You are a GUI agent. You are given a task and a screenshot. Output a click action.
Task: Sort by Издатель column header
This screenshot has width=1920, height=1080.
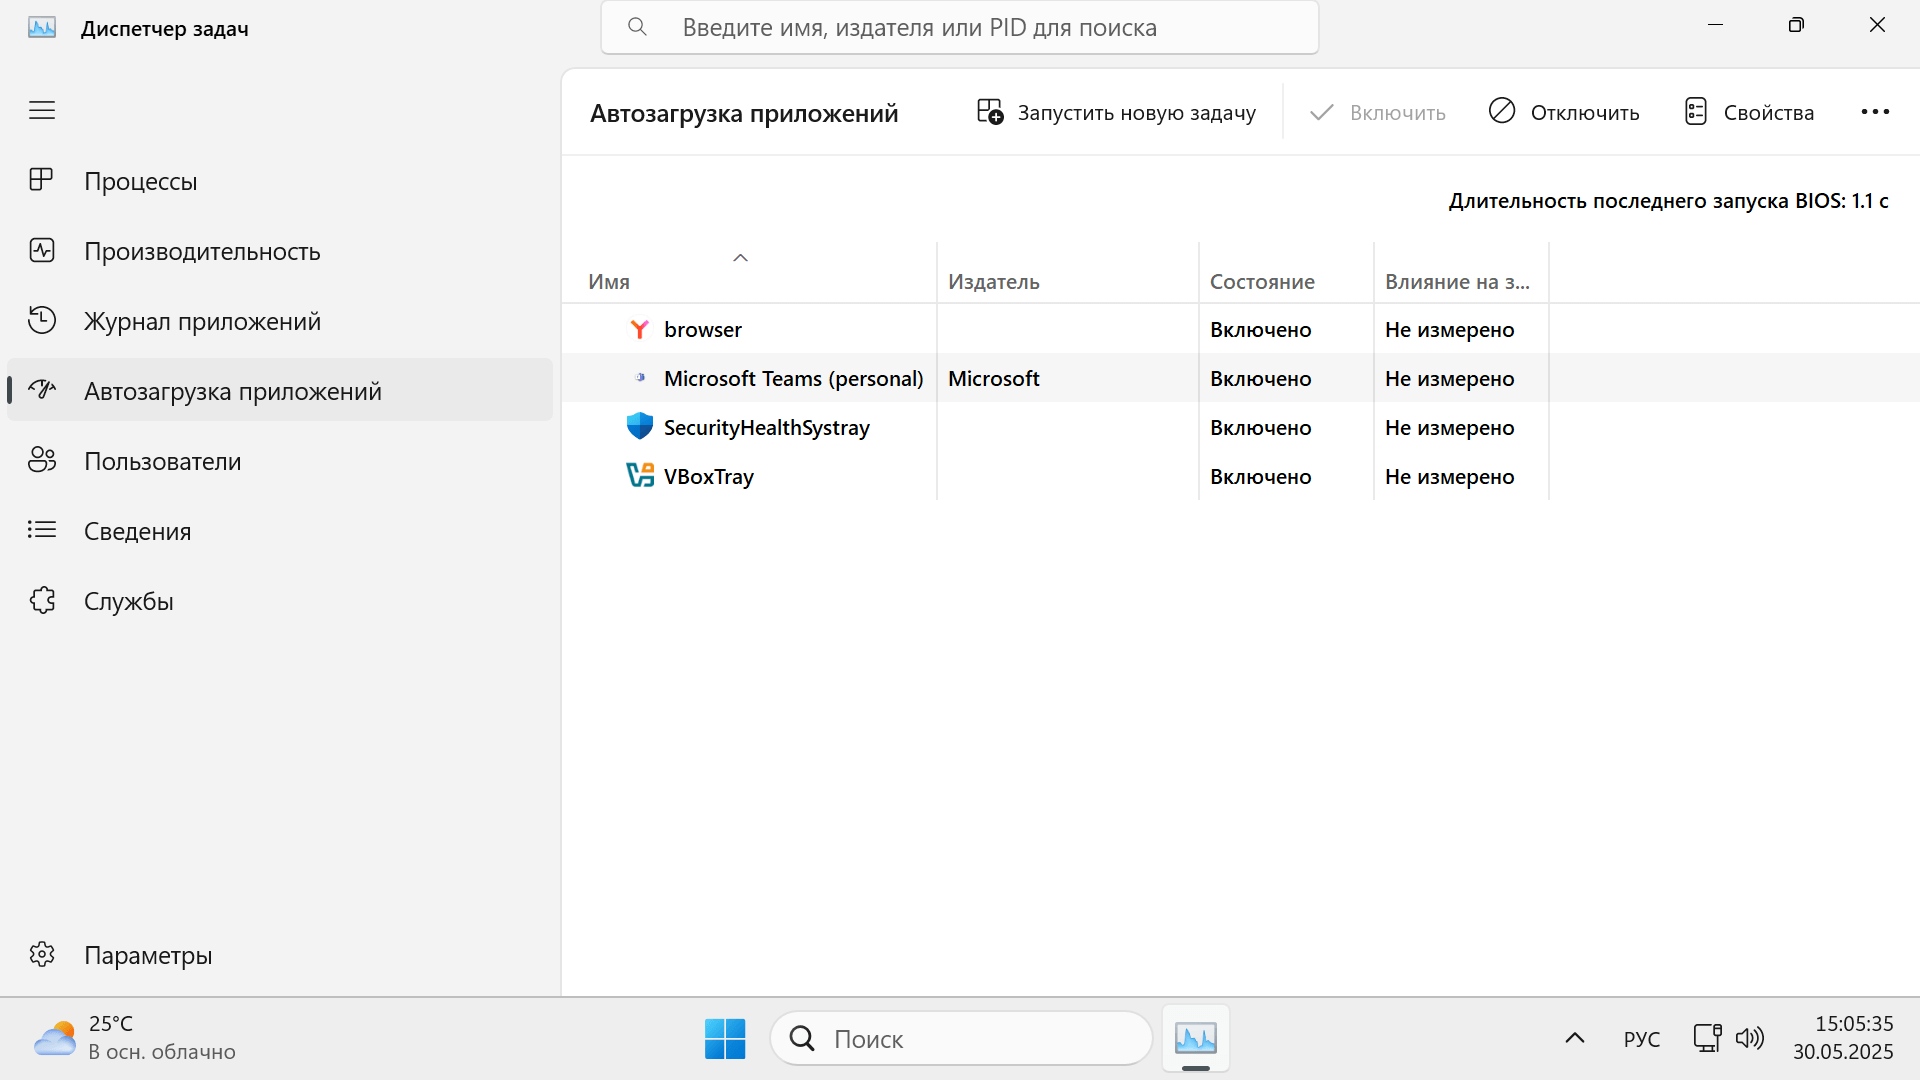point(993,282)
